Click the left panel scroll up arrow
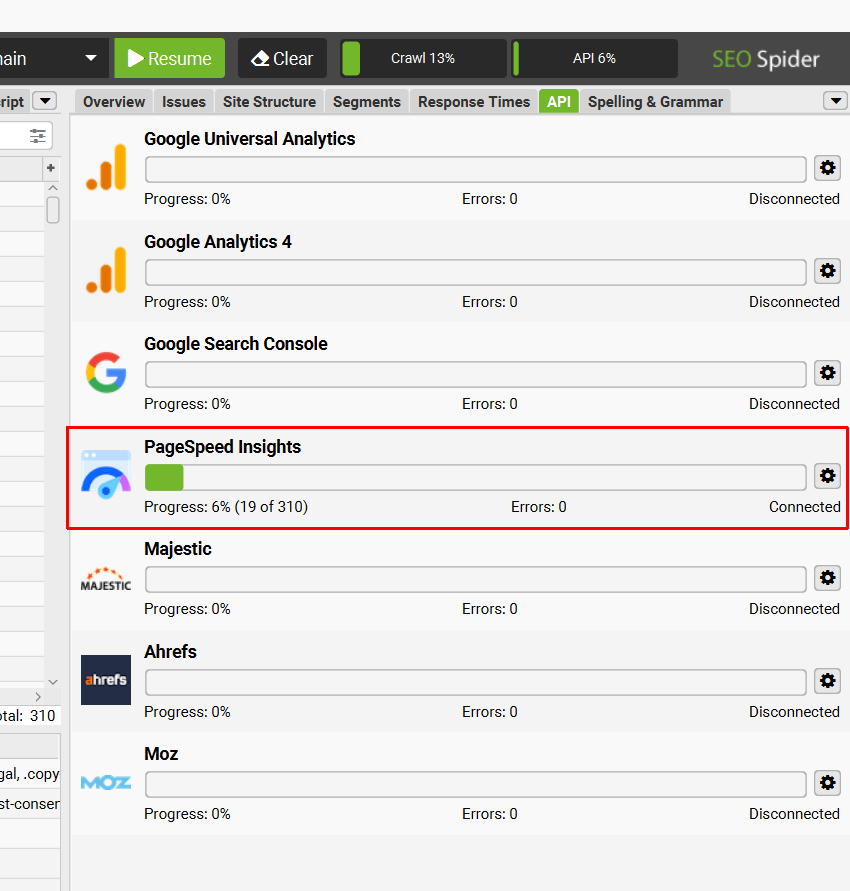850x891 pixels. [x=53, y=188]
